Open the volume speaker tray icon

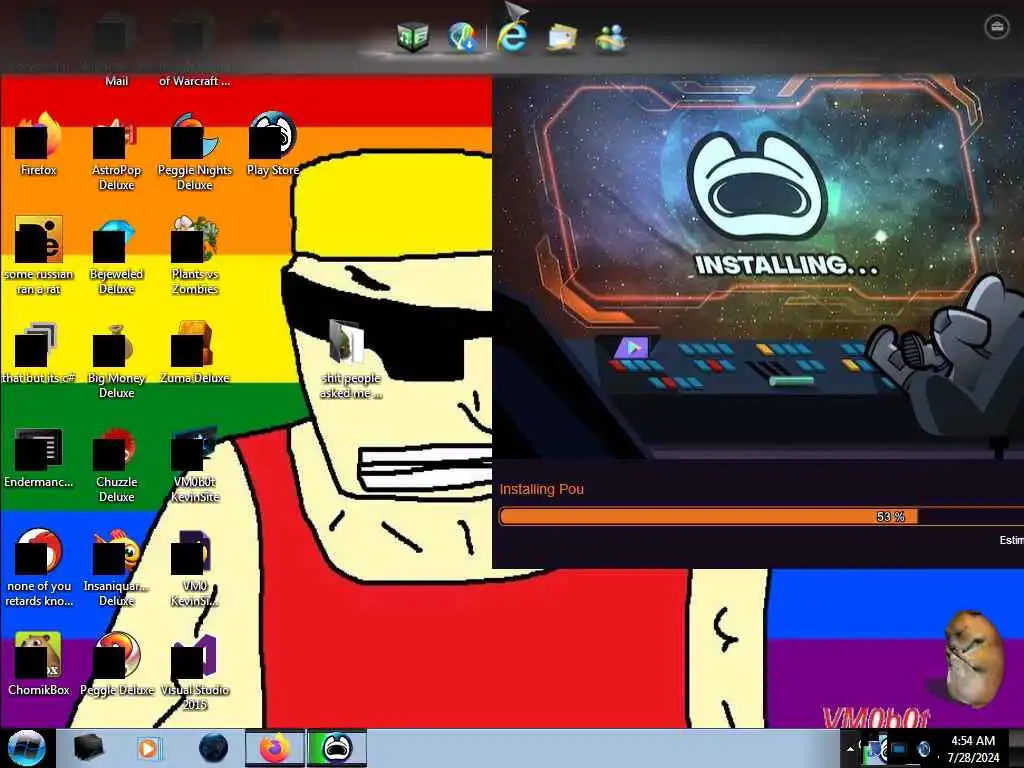[923, 749]
